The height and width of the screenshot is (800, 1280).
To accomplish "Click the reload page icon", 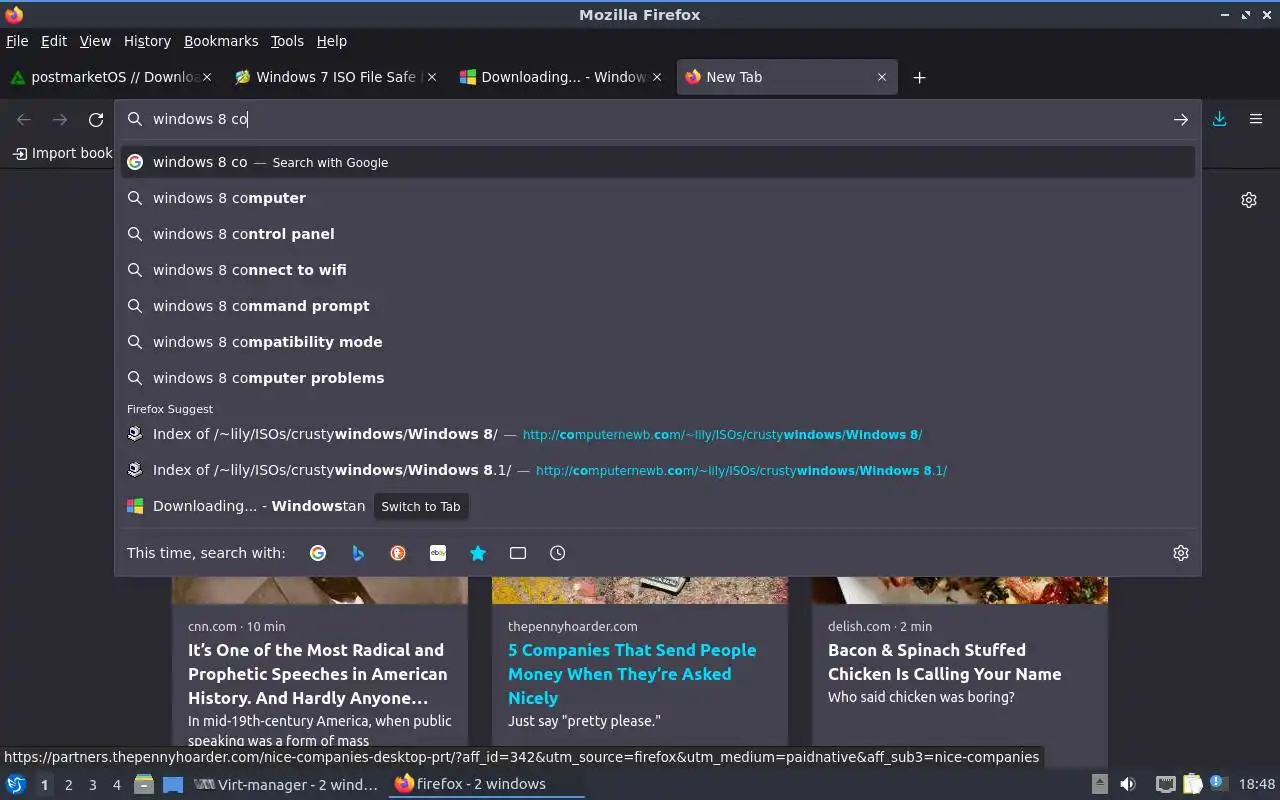I will coord(96,119).
